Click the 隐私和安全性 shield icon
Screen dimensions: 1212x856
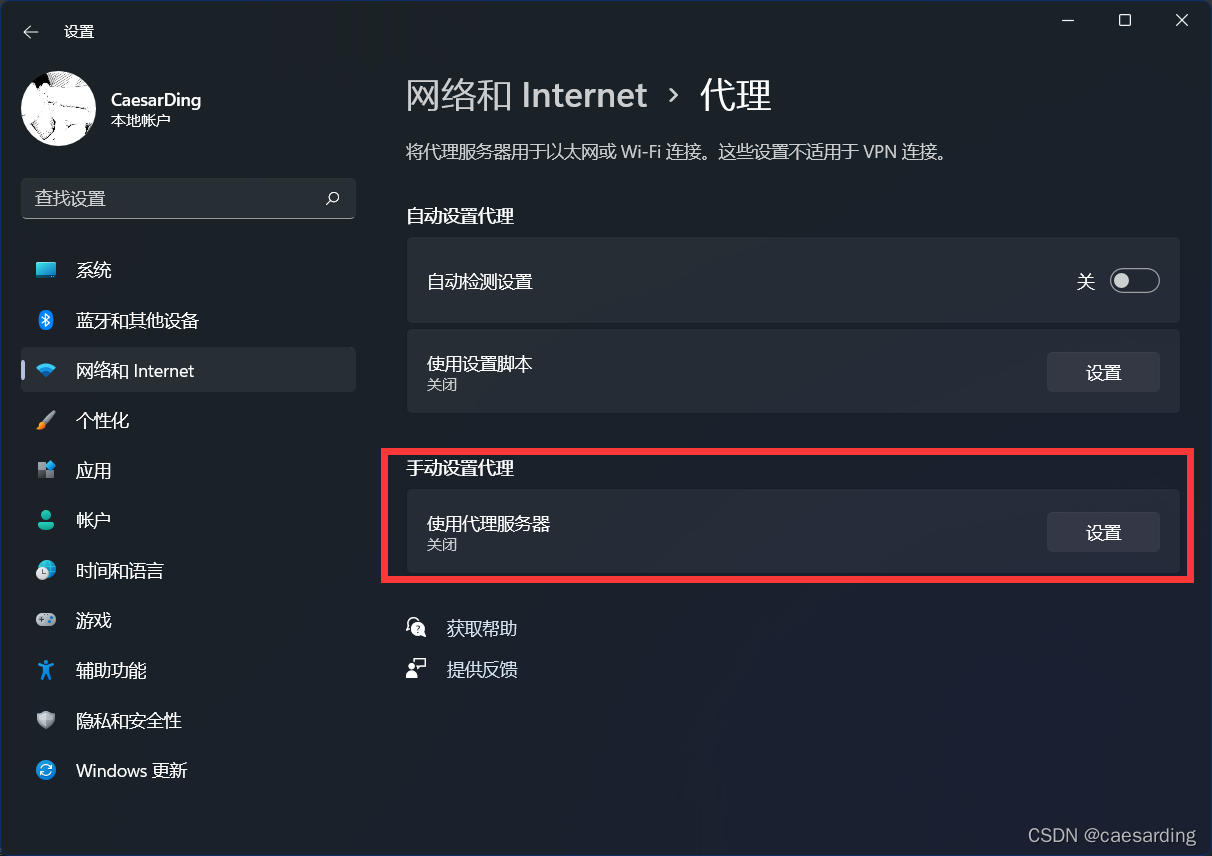tap(46, 720)
